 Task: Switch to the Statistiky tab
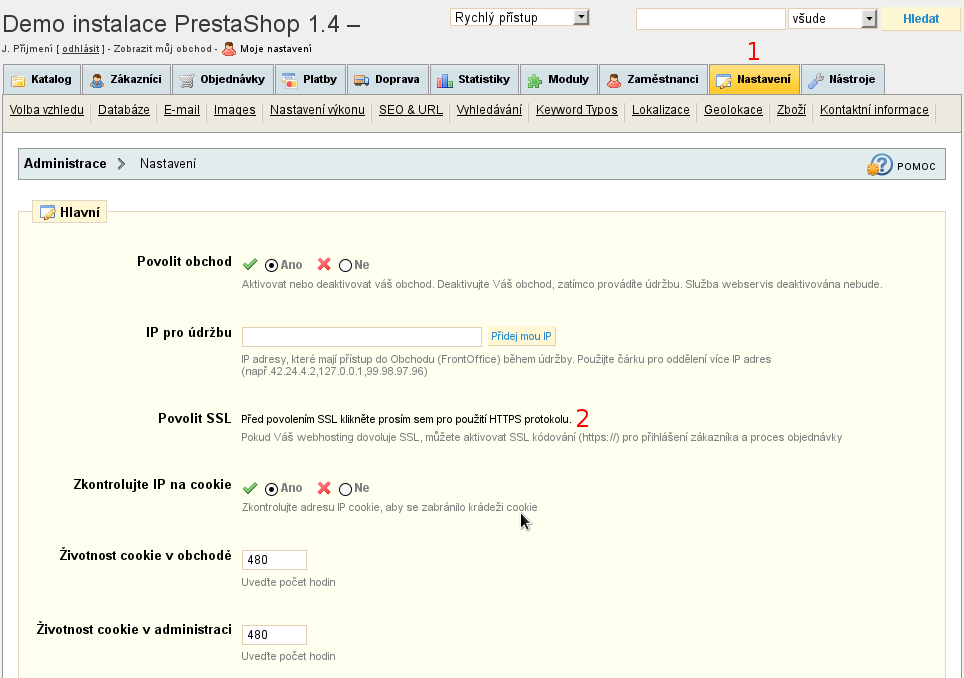474,79
